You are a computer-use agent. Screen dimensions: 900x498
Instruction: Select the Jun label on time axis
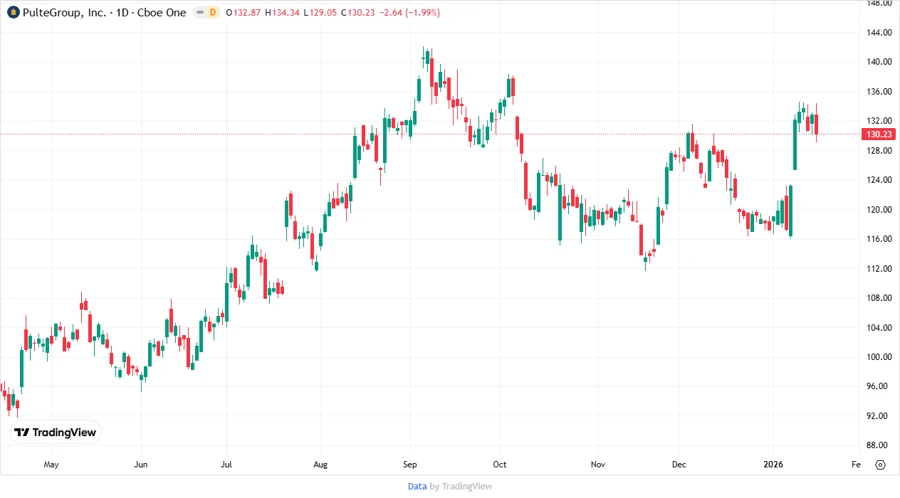click(x=141, y=465)
